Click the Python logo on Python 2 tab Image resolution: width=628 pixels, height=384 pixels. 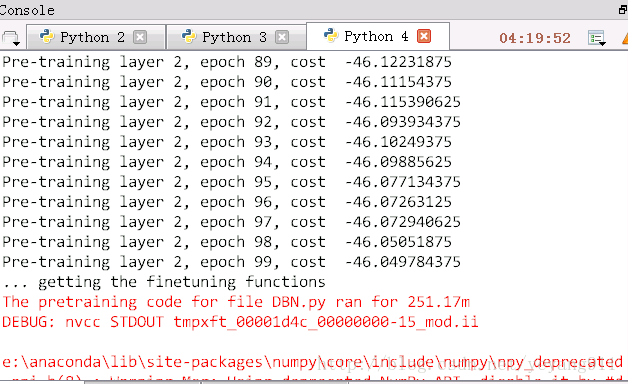pyautogui.click(x=47, y=37)
